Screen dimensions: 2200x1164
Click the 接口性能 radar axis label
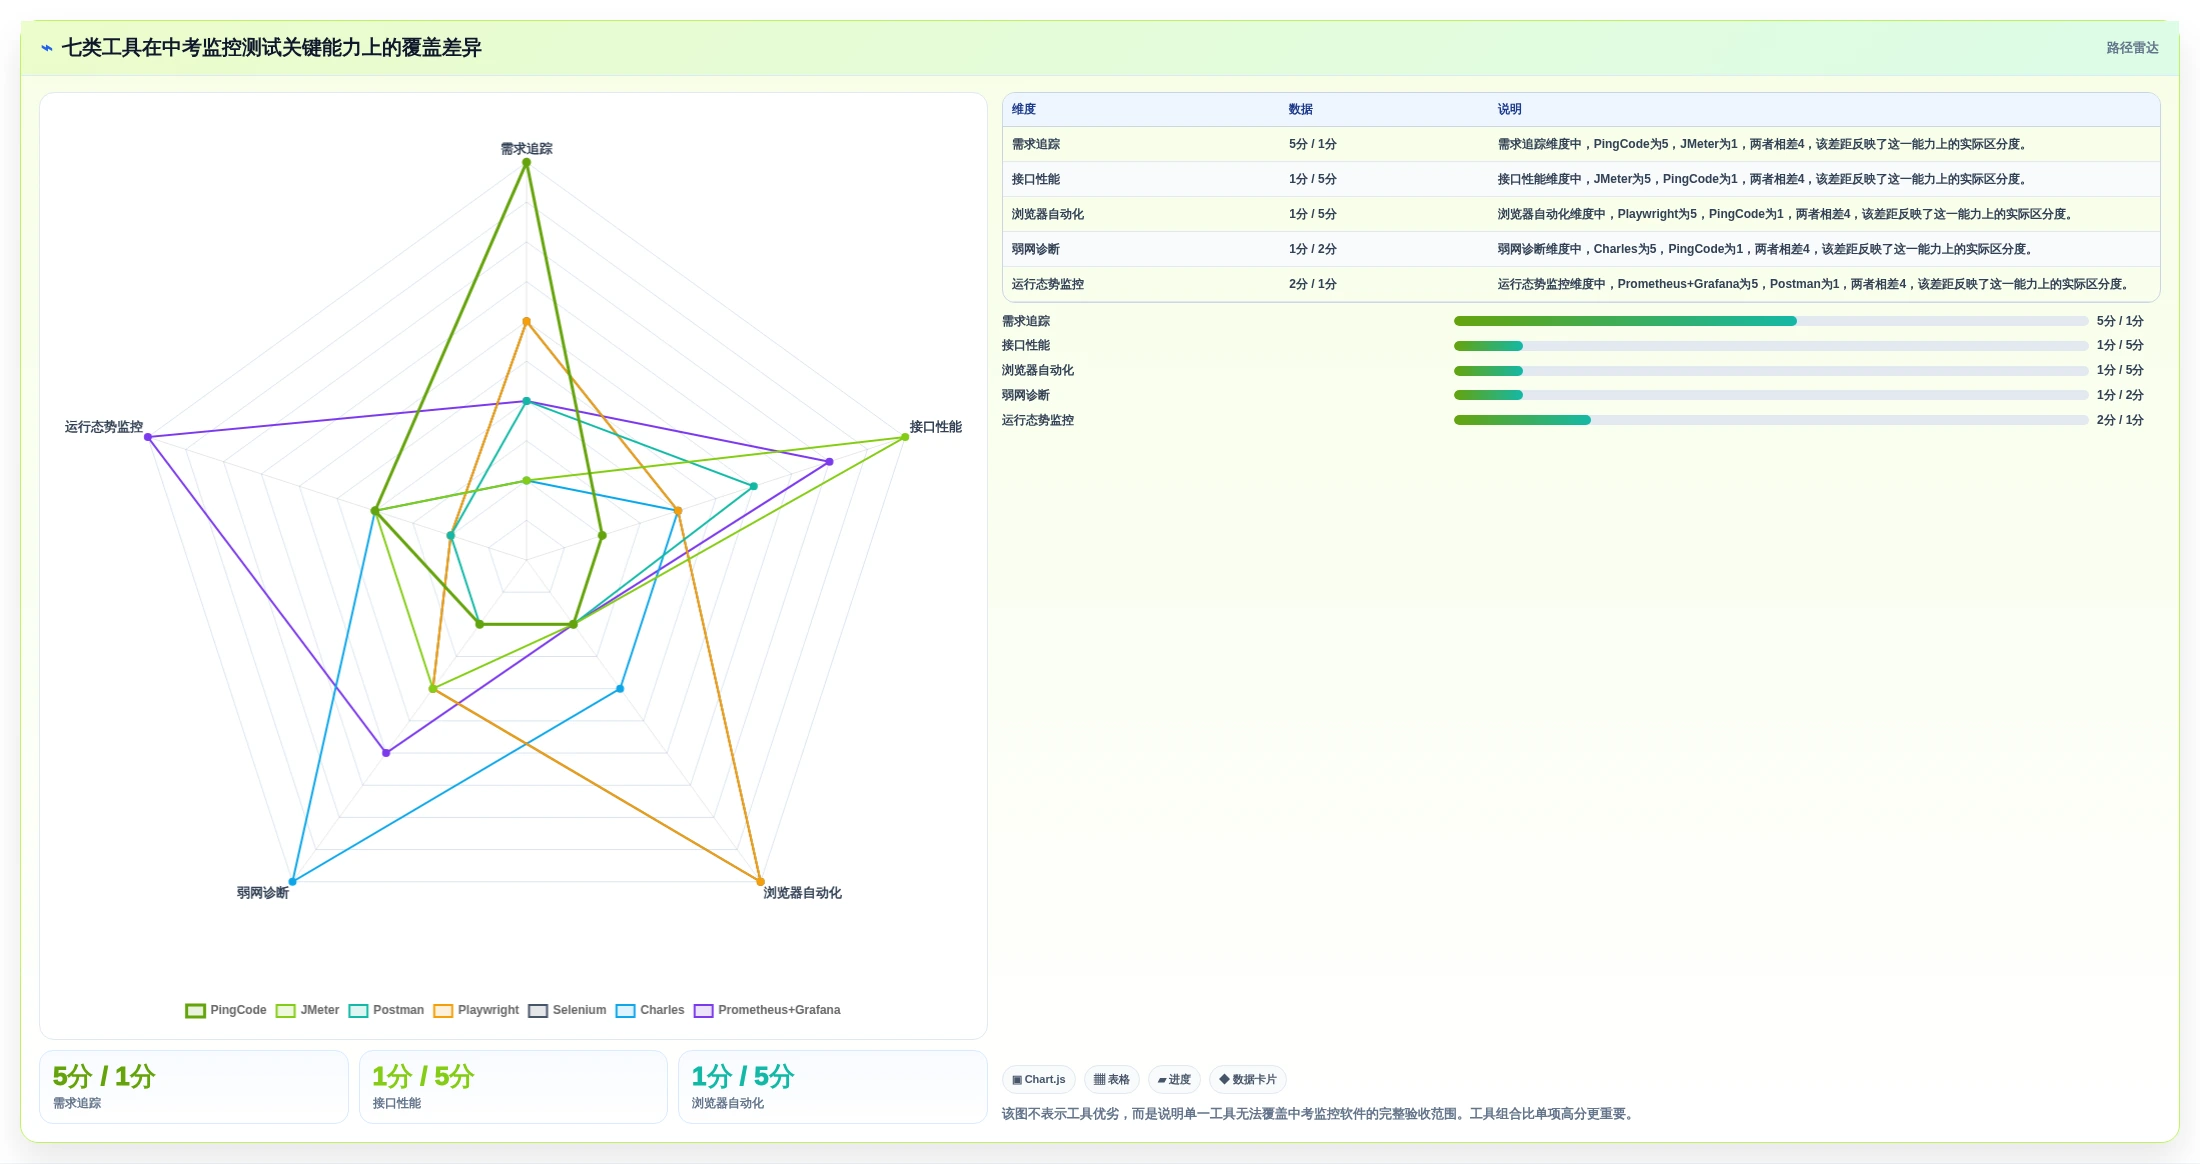pyautogui.click(x=936, y=427)
